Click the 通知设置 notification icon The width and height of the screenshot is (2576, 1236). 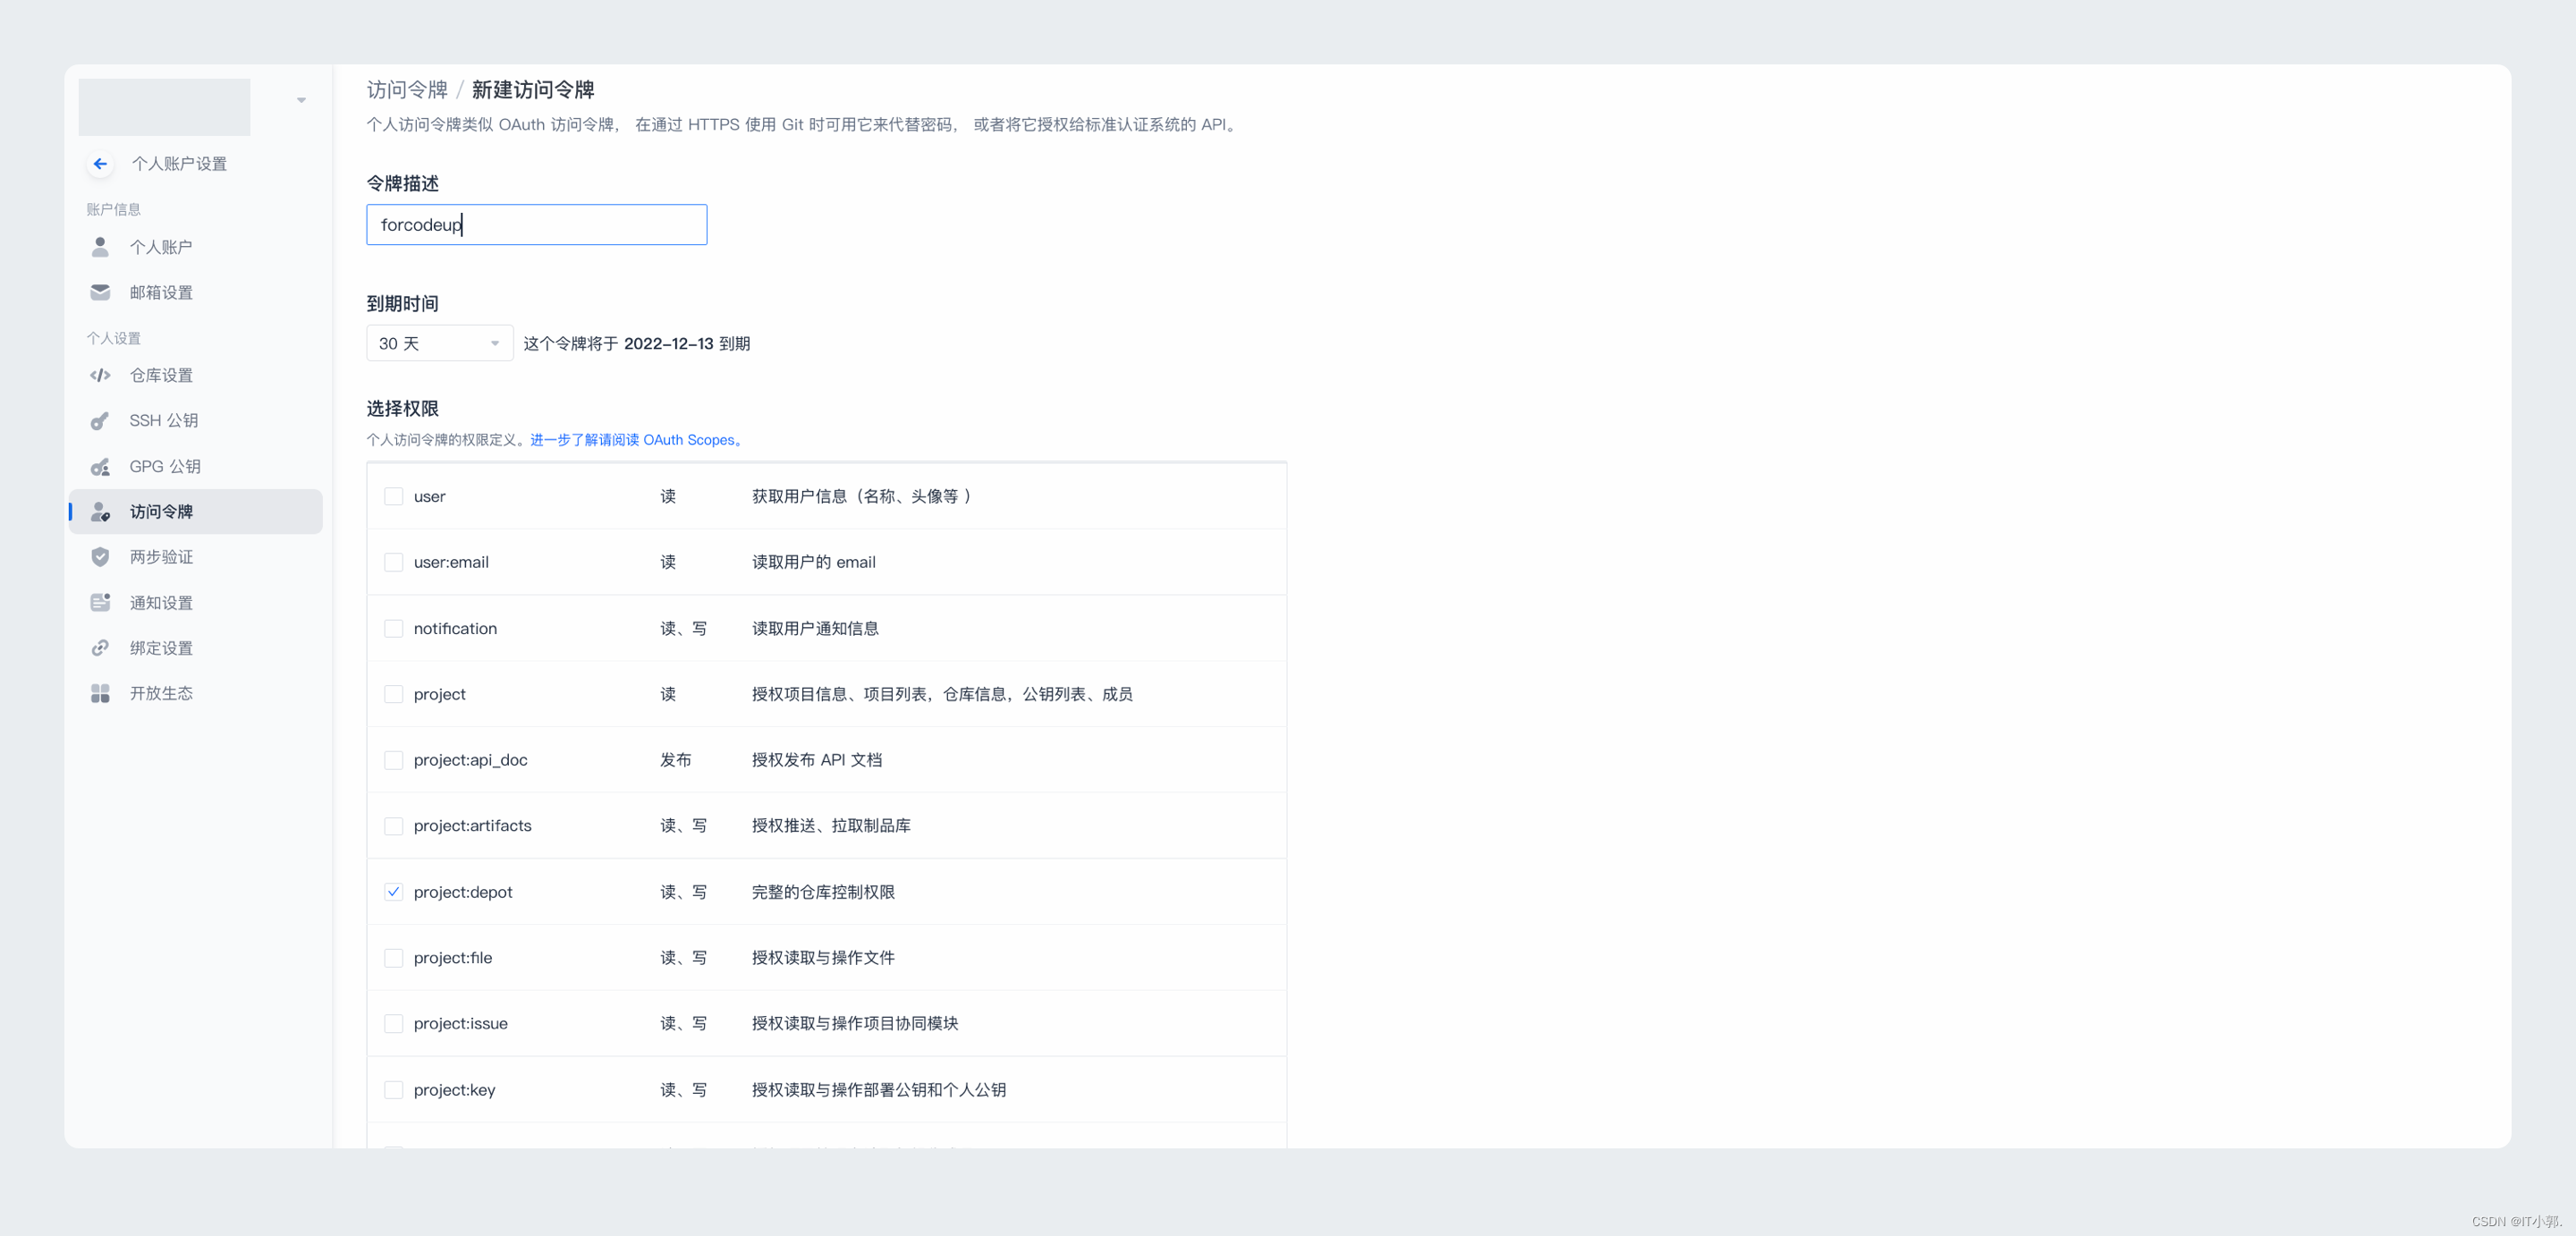point(100,603)
